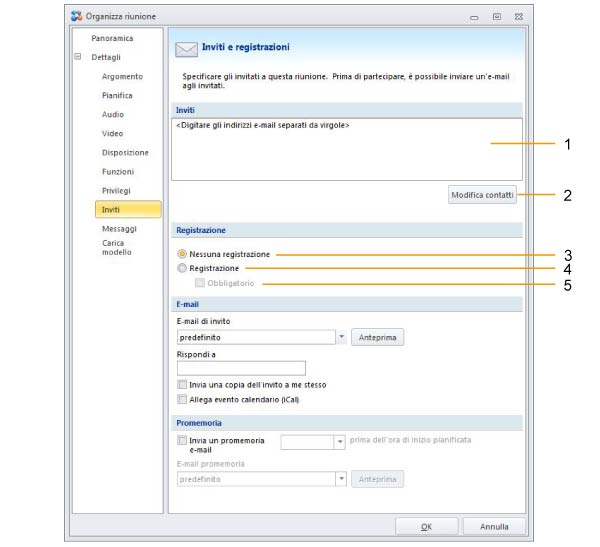
Task: Click the Modifica contatti button
Action: [482, 195]
